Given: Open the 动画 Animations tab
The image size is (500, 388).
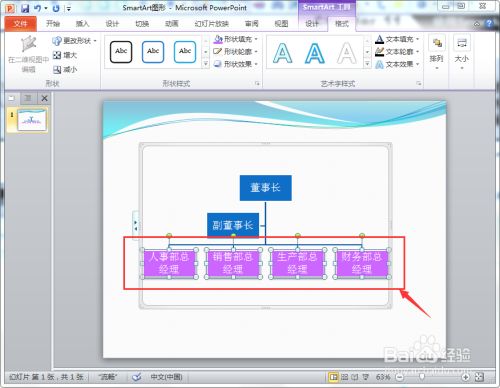Looking at the screenshot, I should click(x=172, y=23).
